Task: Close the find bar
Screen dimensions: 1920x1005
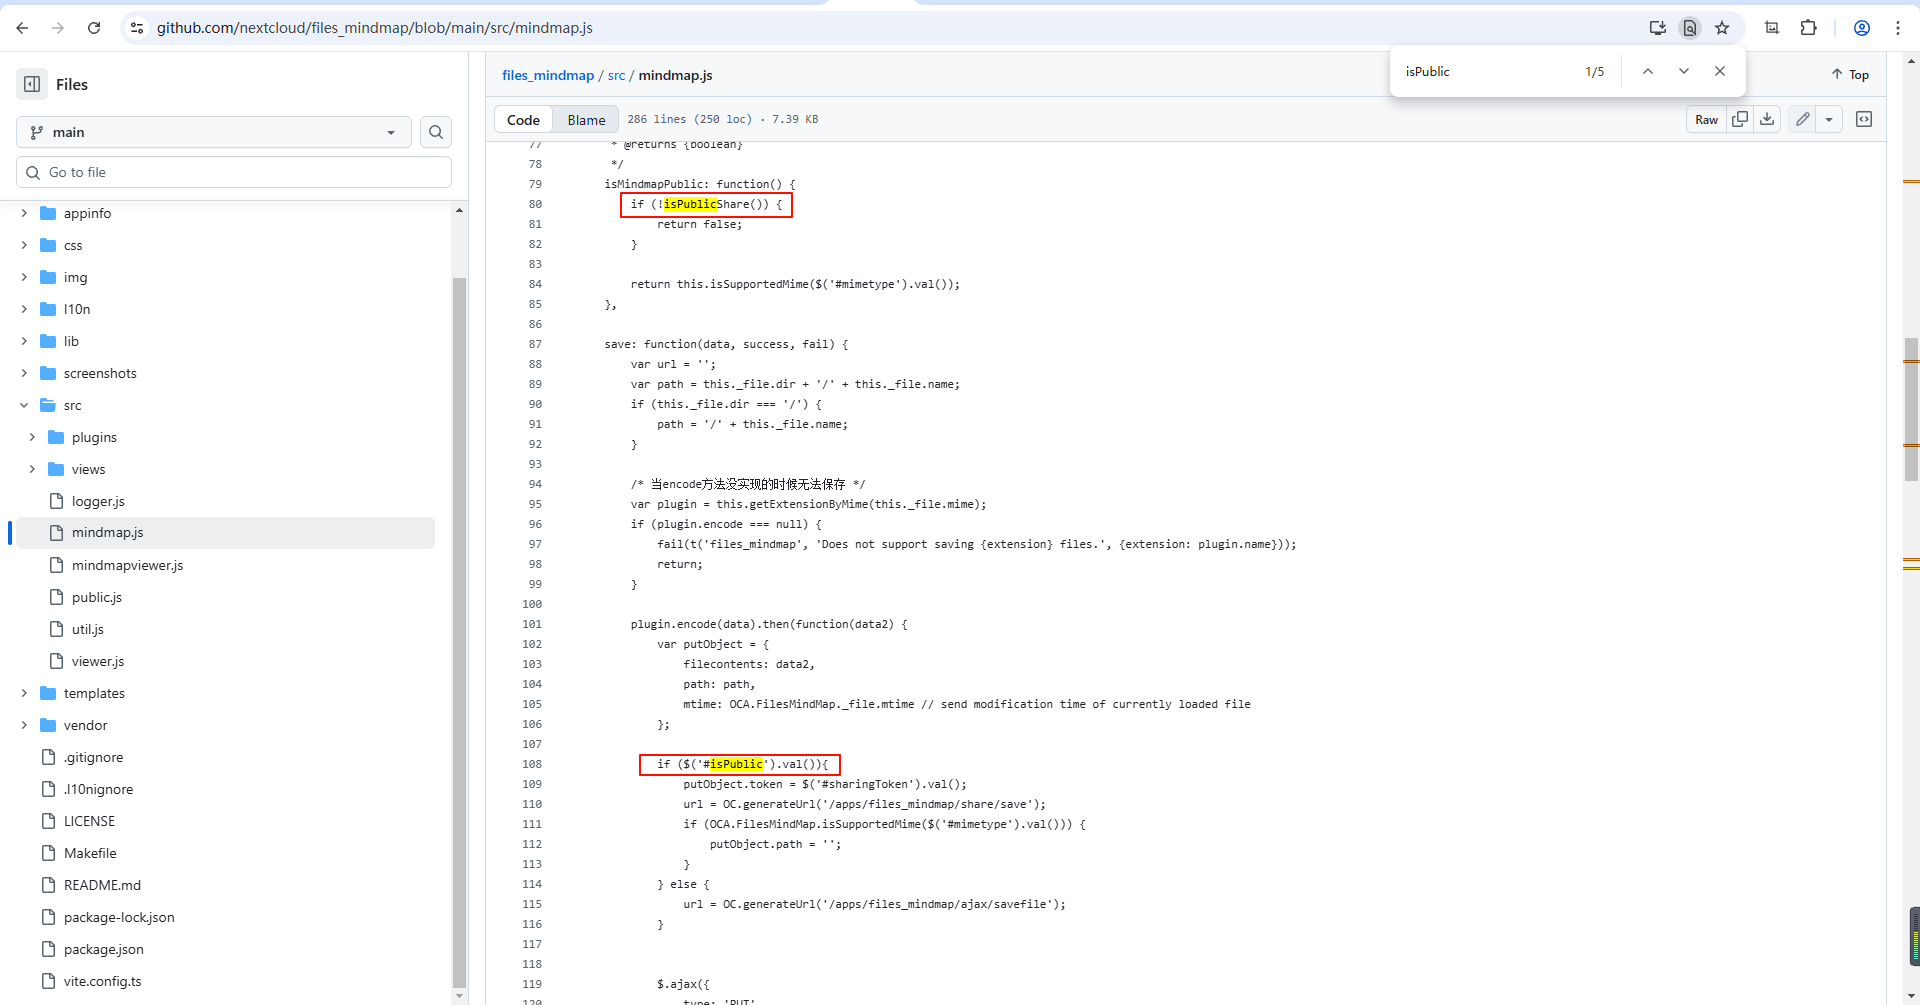Action: pyautogui.click(x=1720, y=71)
